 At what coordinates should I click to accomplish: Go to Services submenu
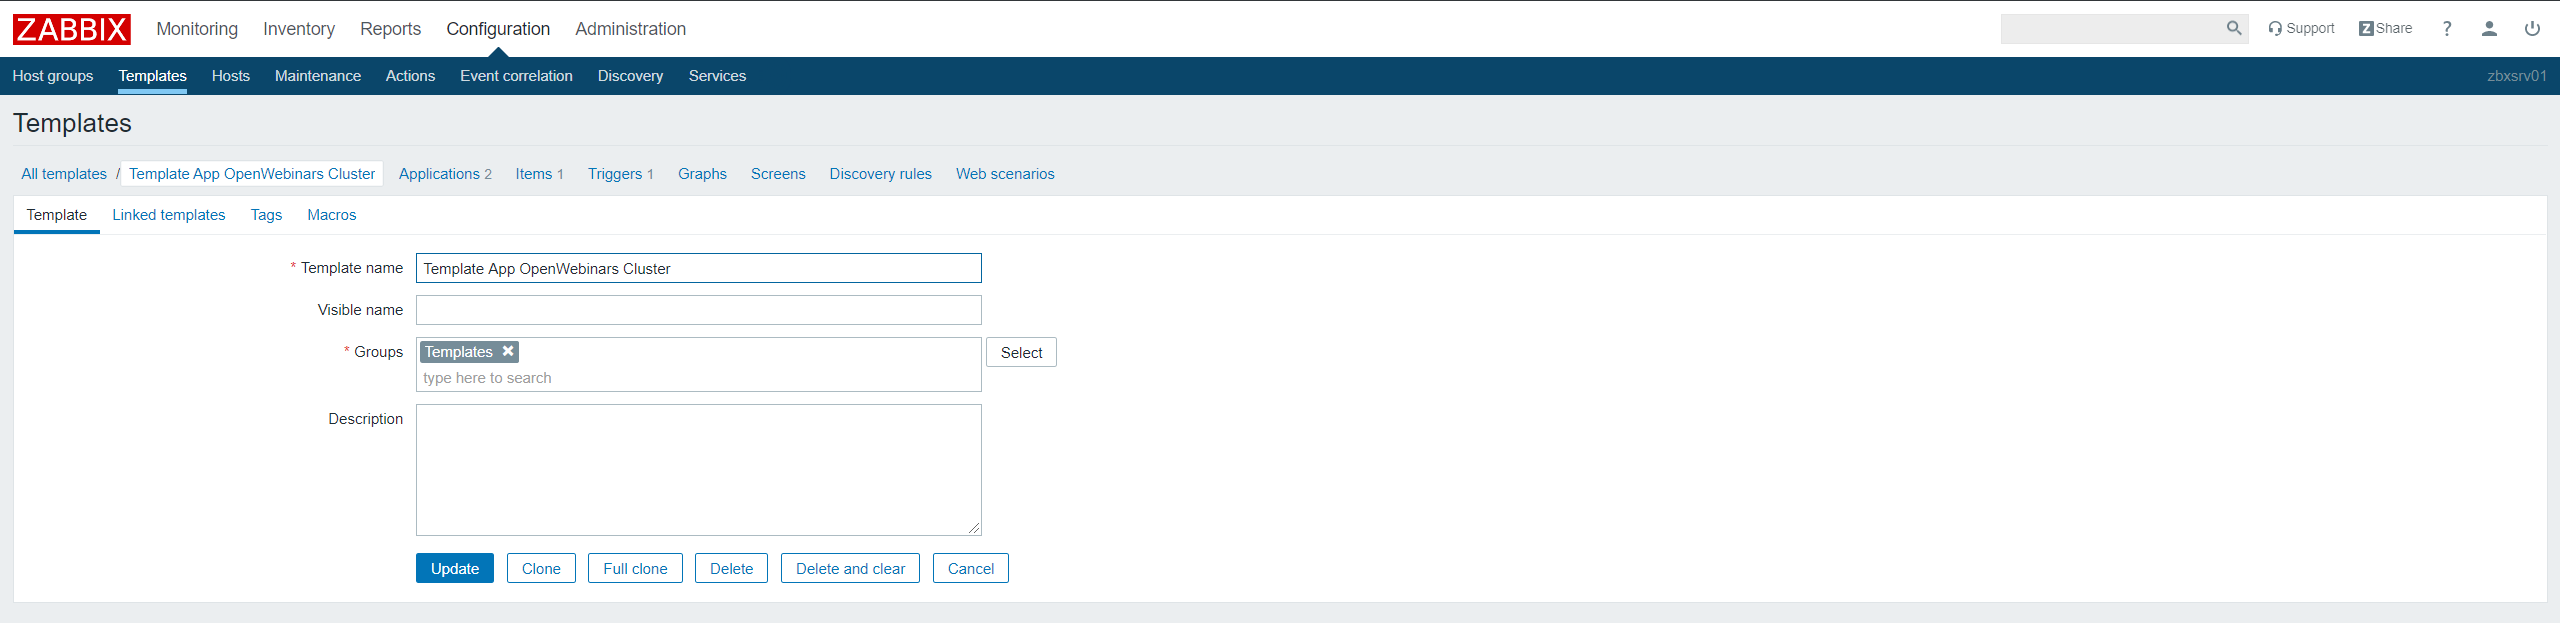click(x=717, y=76)
